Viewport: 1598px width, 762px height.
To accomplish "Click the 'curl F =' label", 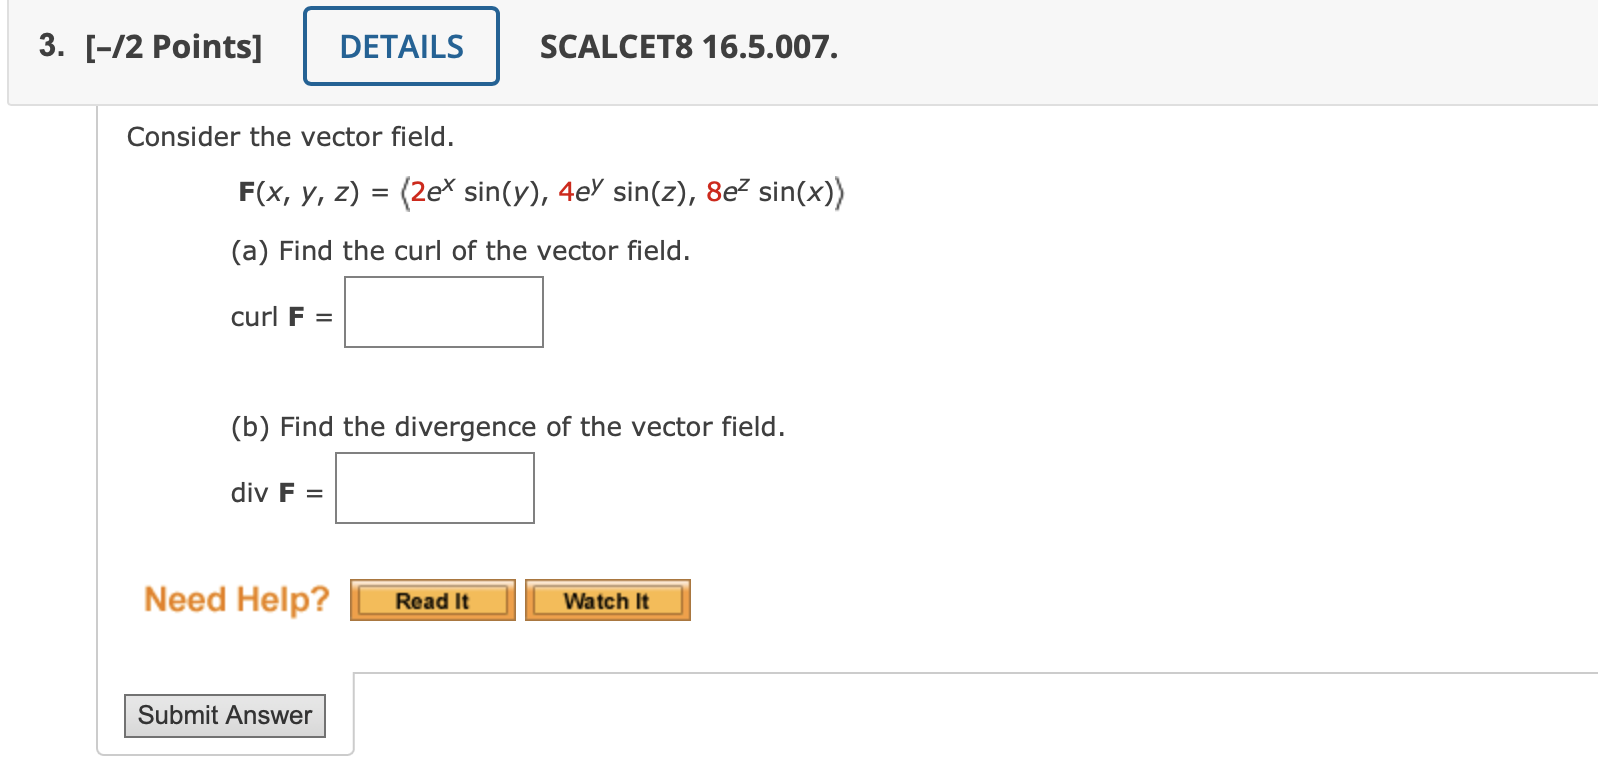I will click(x=282, y=317).
